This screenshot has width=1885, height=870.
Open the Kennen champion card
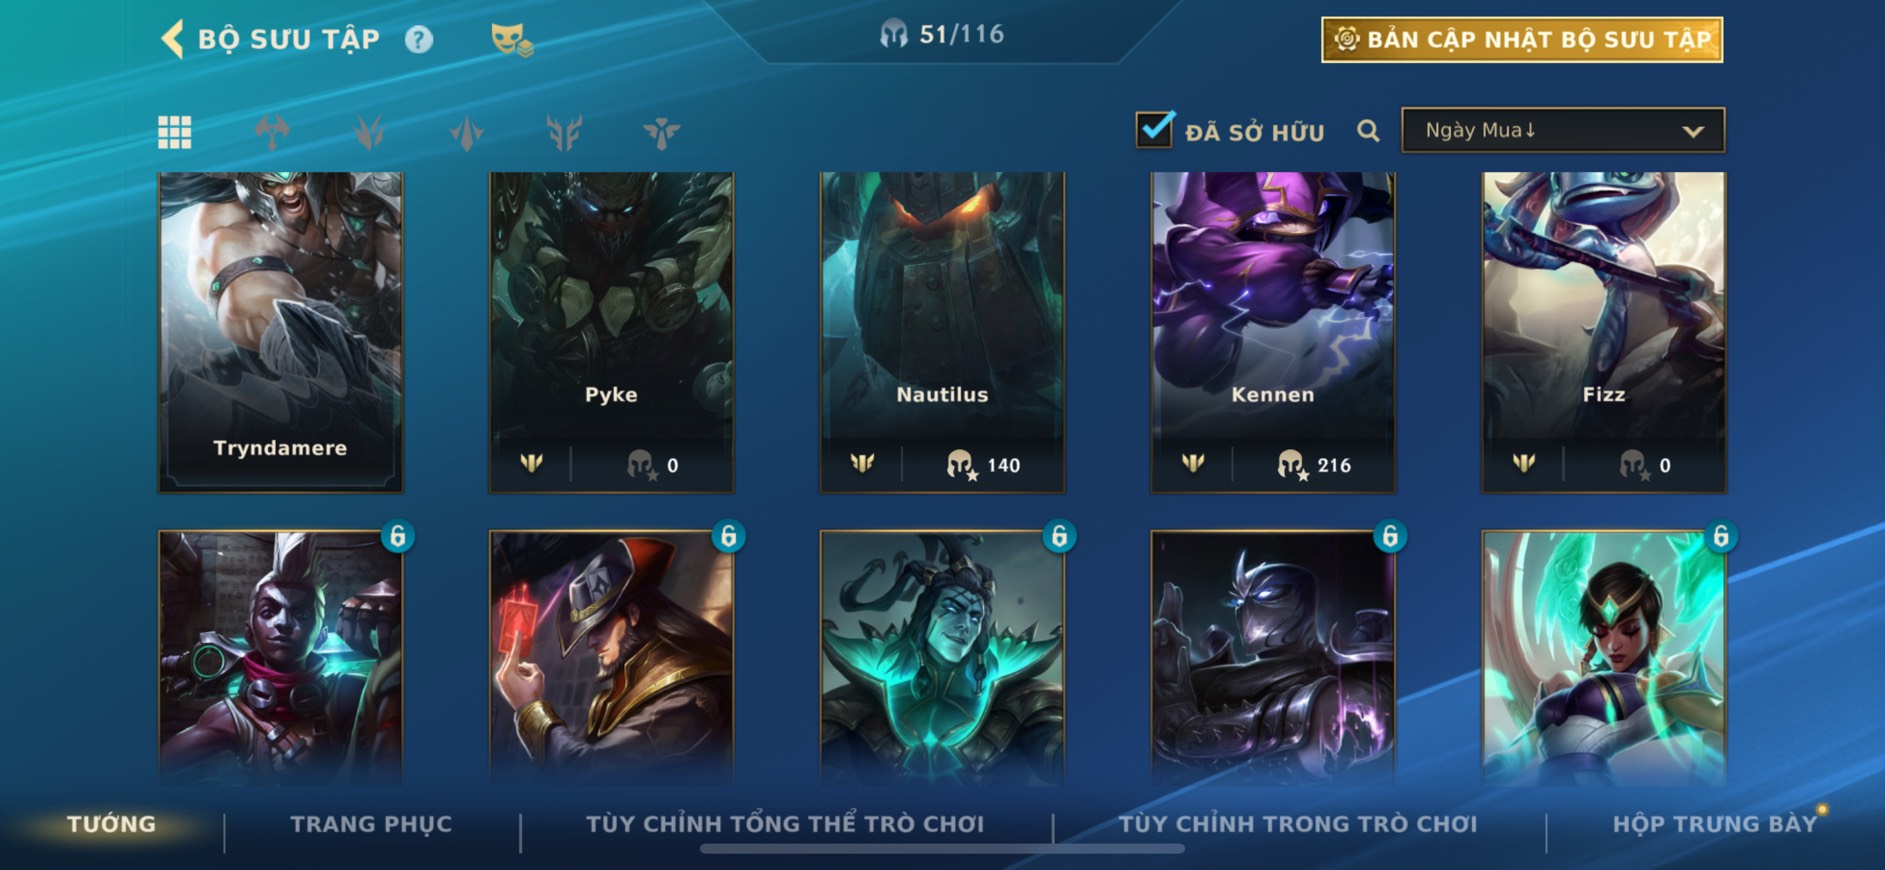click(1273, 332)
